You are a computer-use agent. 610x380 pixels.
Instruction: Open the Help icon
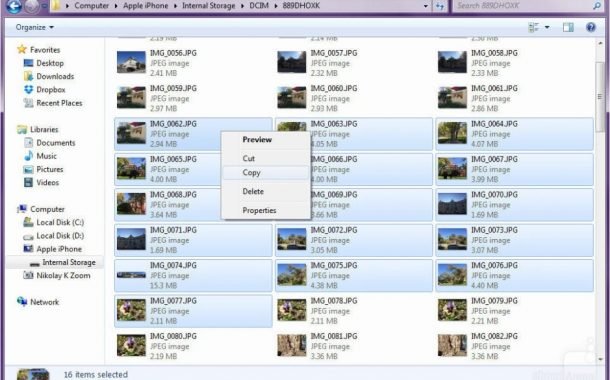[591, 27]
